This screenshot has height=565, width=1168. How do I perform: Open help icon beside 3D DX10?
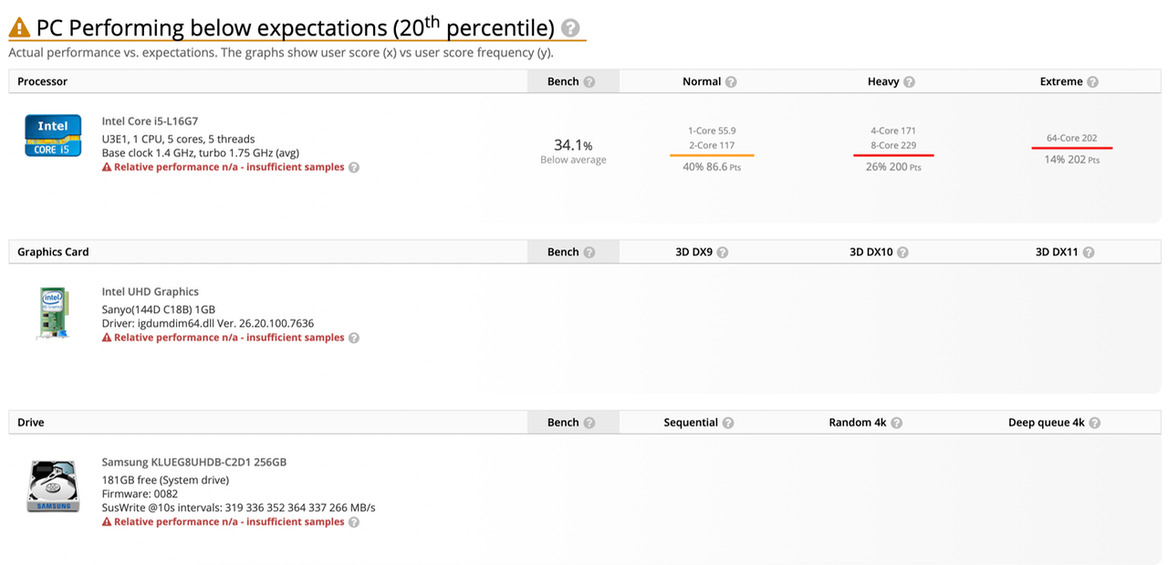(904, 253)
